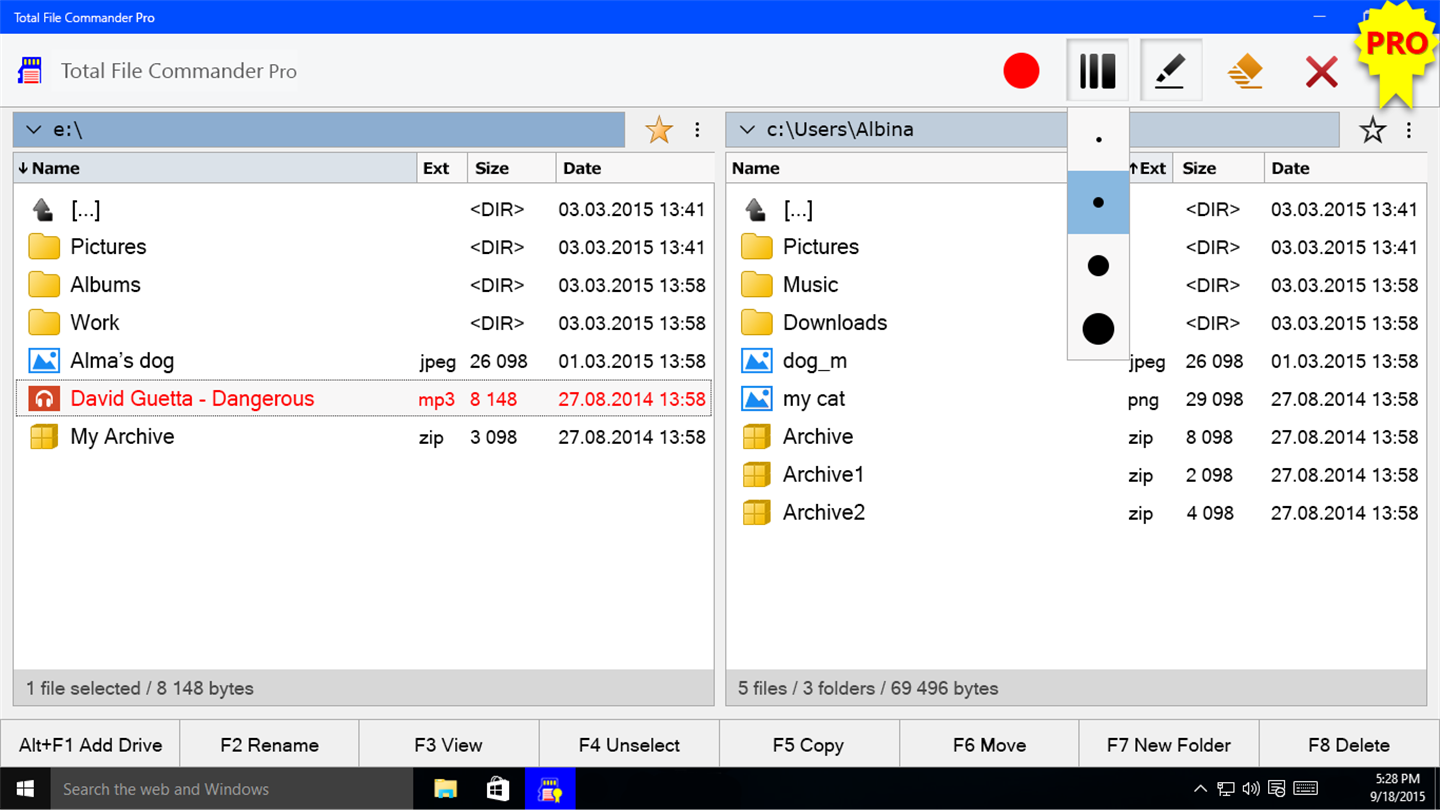Click F5 Copy button
The height and width of the screenshot is (810, 1440).
click(809, 745)
